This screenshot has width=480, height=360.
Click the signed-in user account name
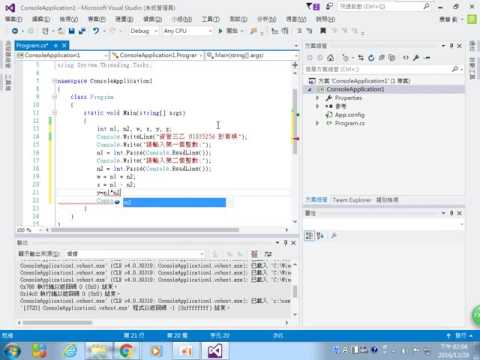coord(449,19)
